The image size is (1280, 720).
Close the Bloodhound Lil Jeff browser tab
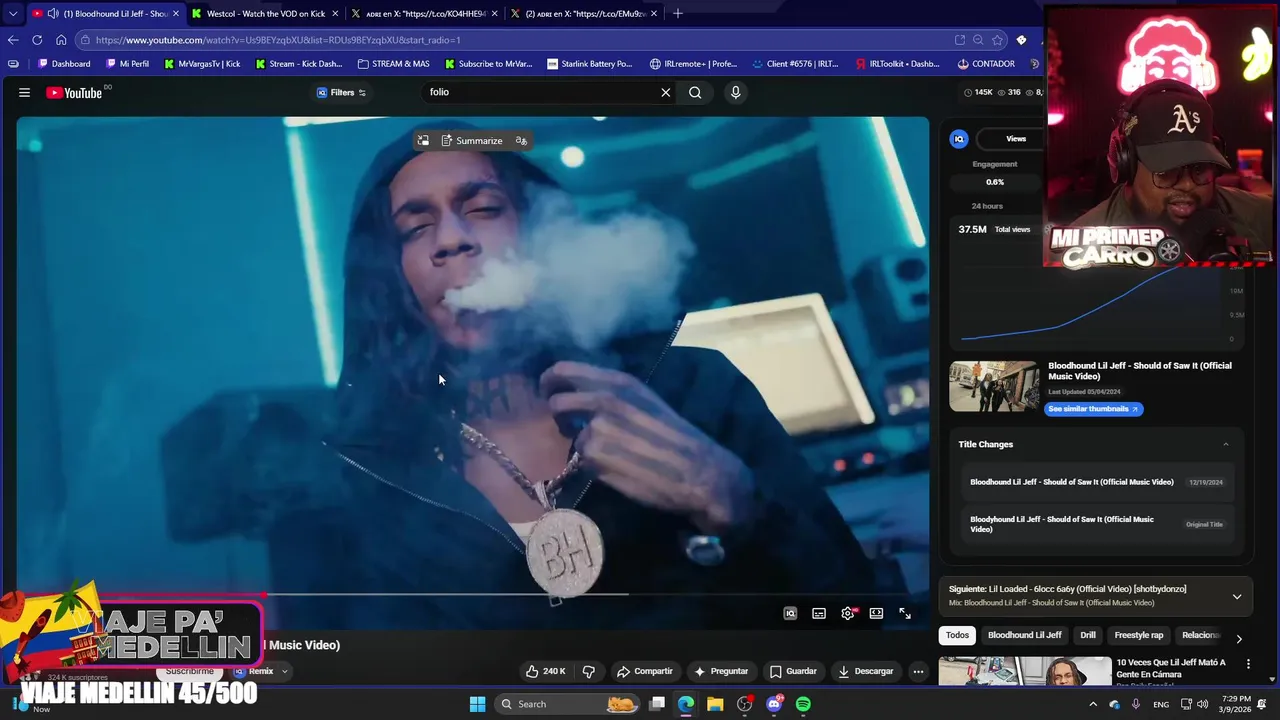coord(176,14)
